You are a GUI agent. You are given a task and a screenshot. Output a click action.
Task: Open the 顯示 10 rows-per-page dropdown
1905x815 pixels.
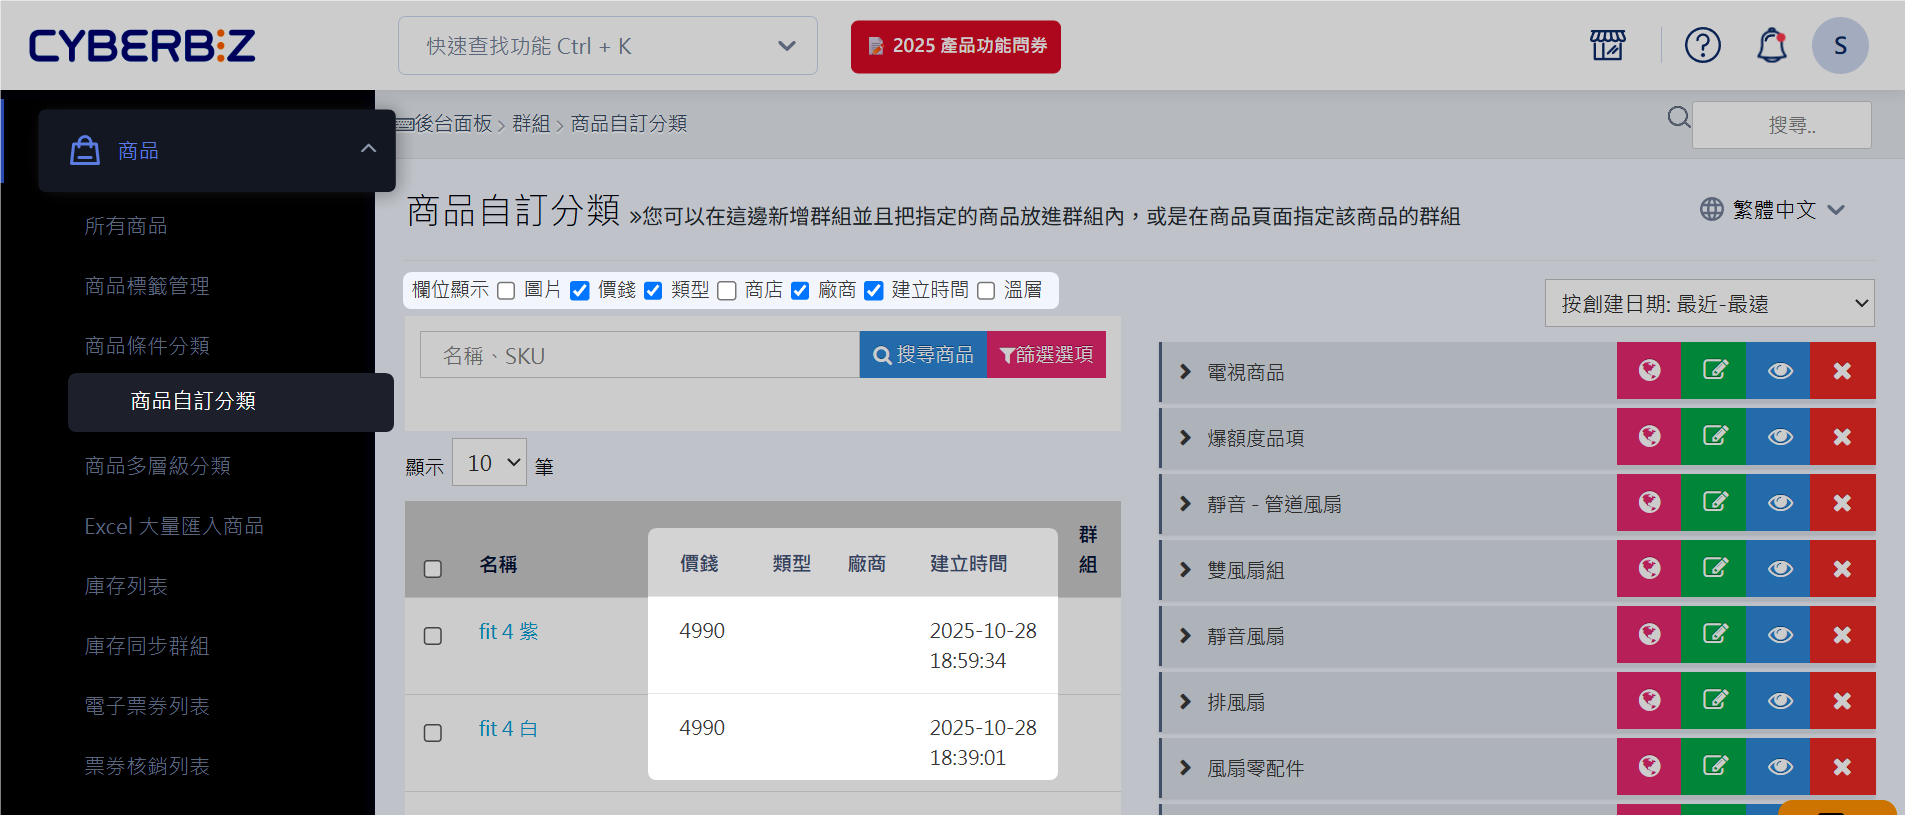coord(489,463)
